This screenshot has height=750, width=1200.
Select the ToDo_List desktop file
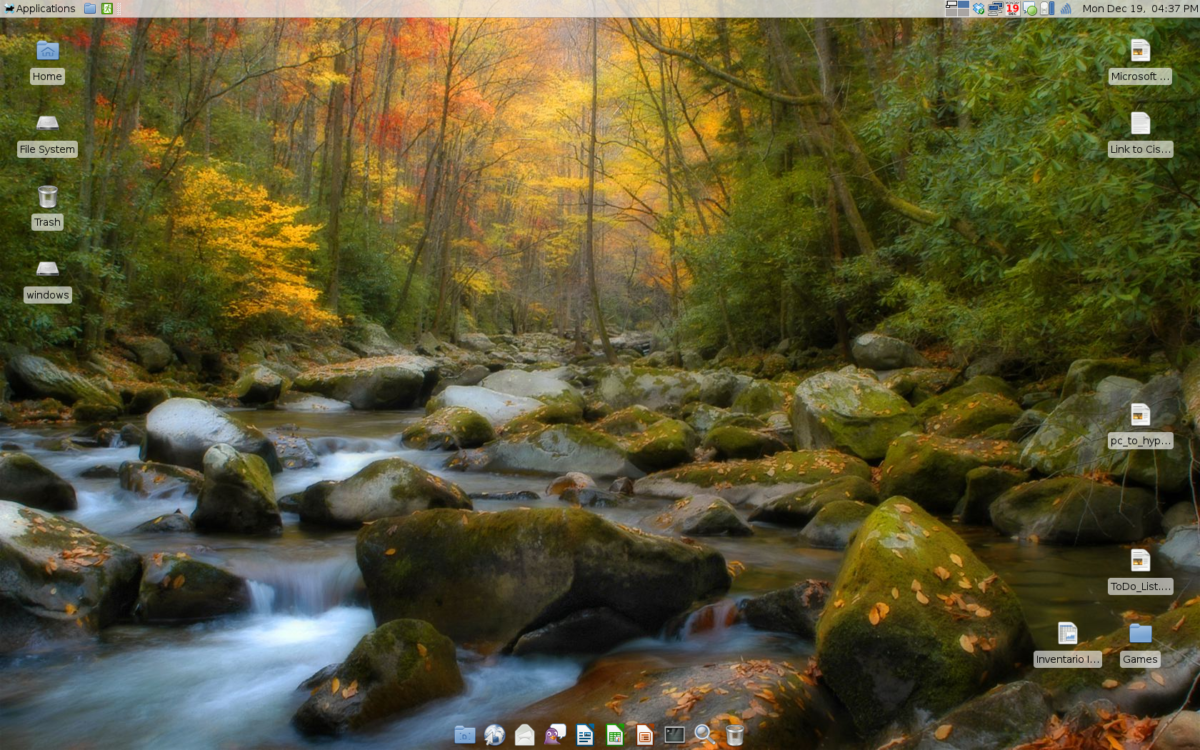[x=1140, y=560]
